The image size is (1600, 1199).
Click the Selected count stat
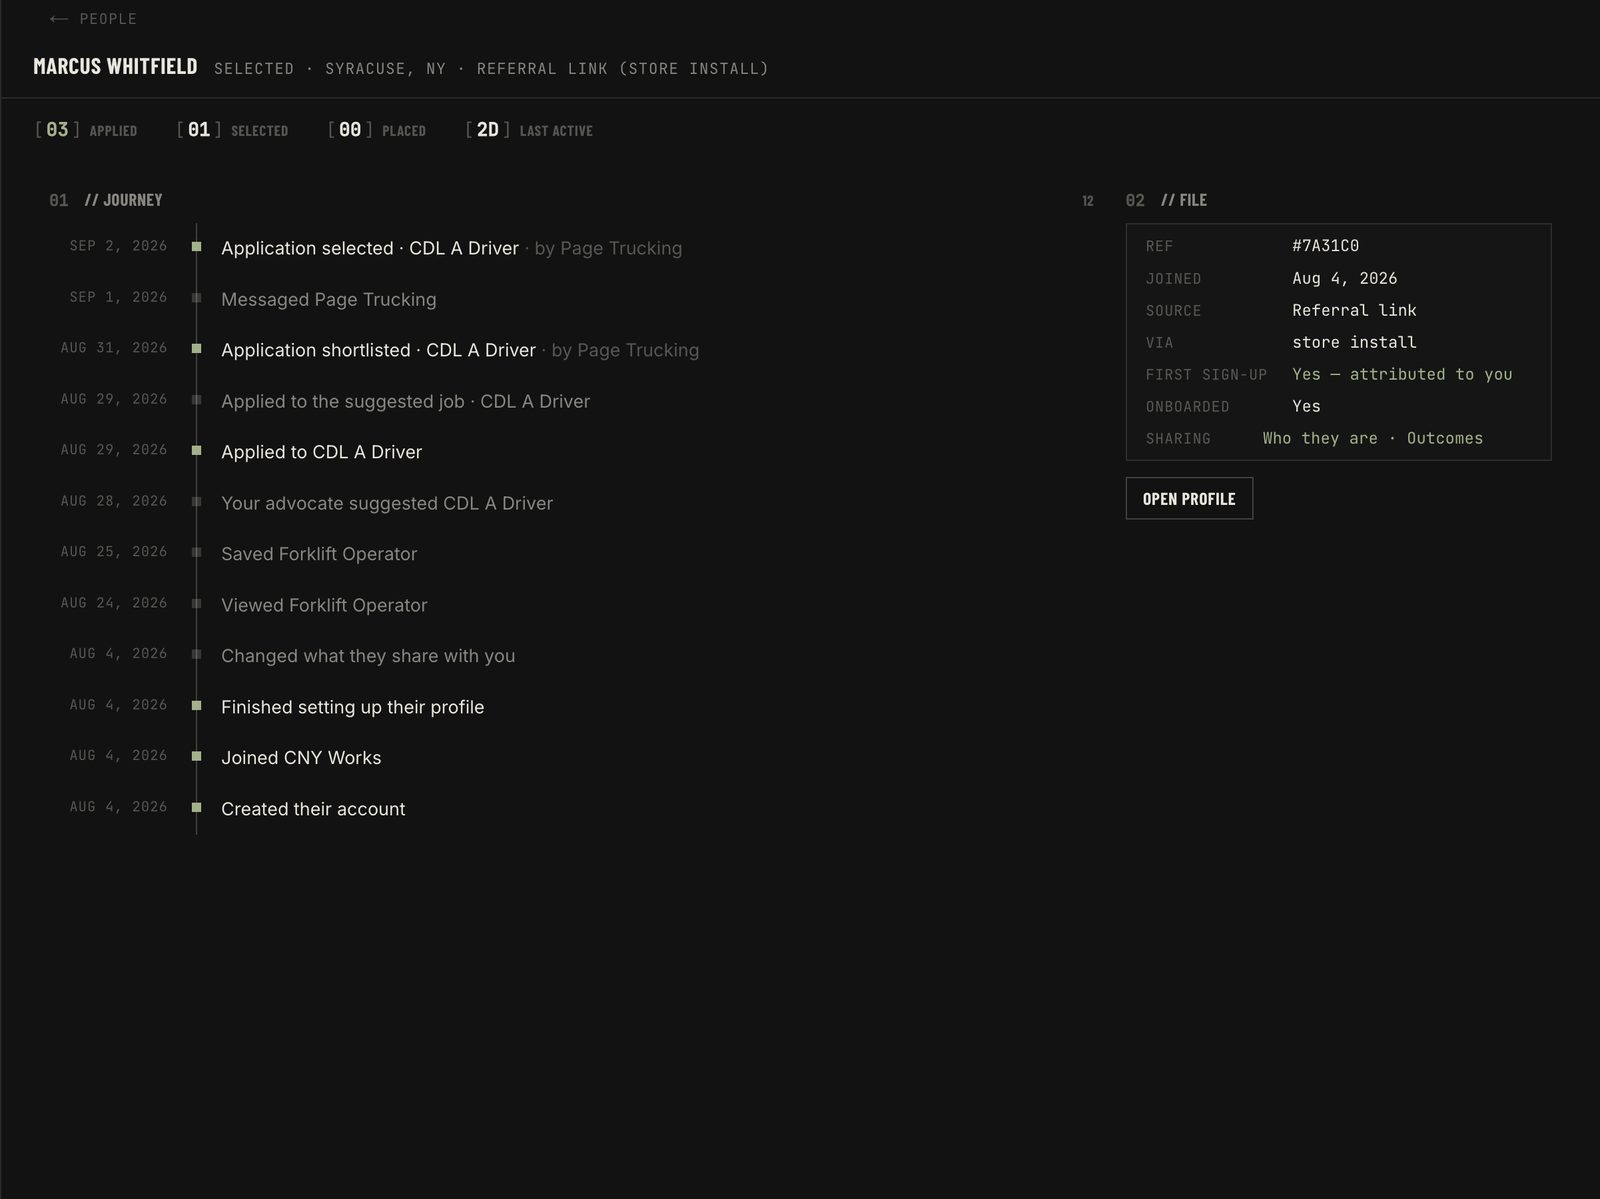coord(232,130)
